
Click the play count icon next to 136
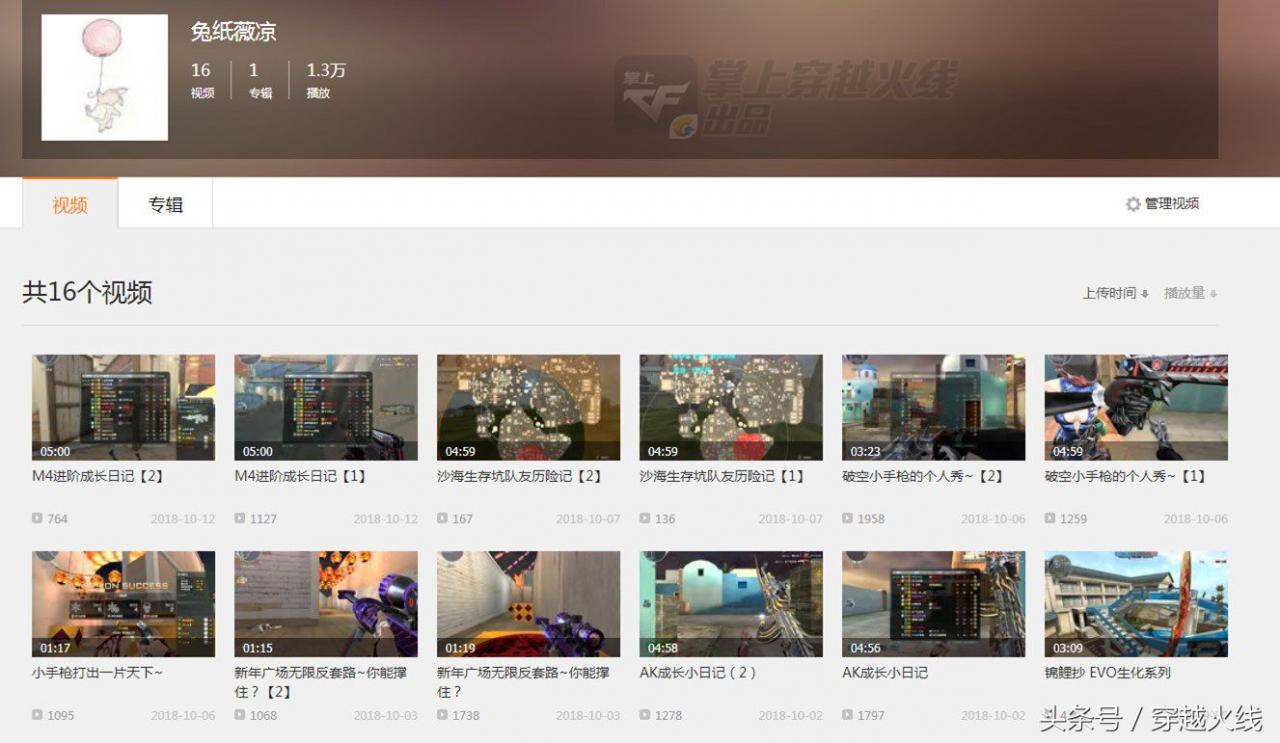click(x=645, y=519)
